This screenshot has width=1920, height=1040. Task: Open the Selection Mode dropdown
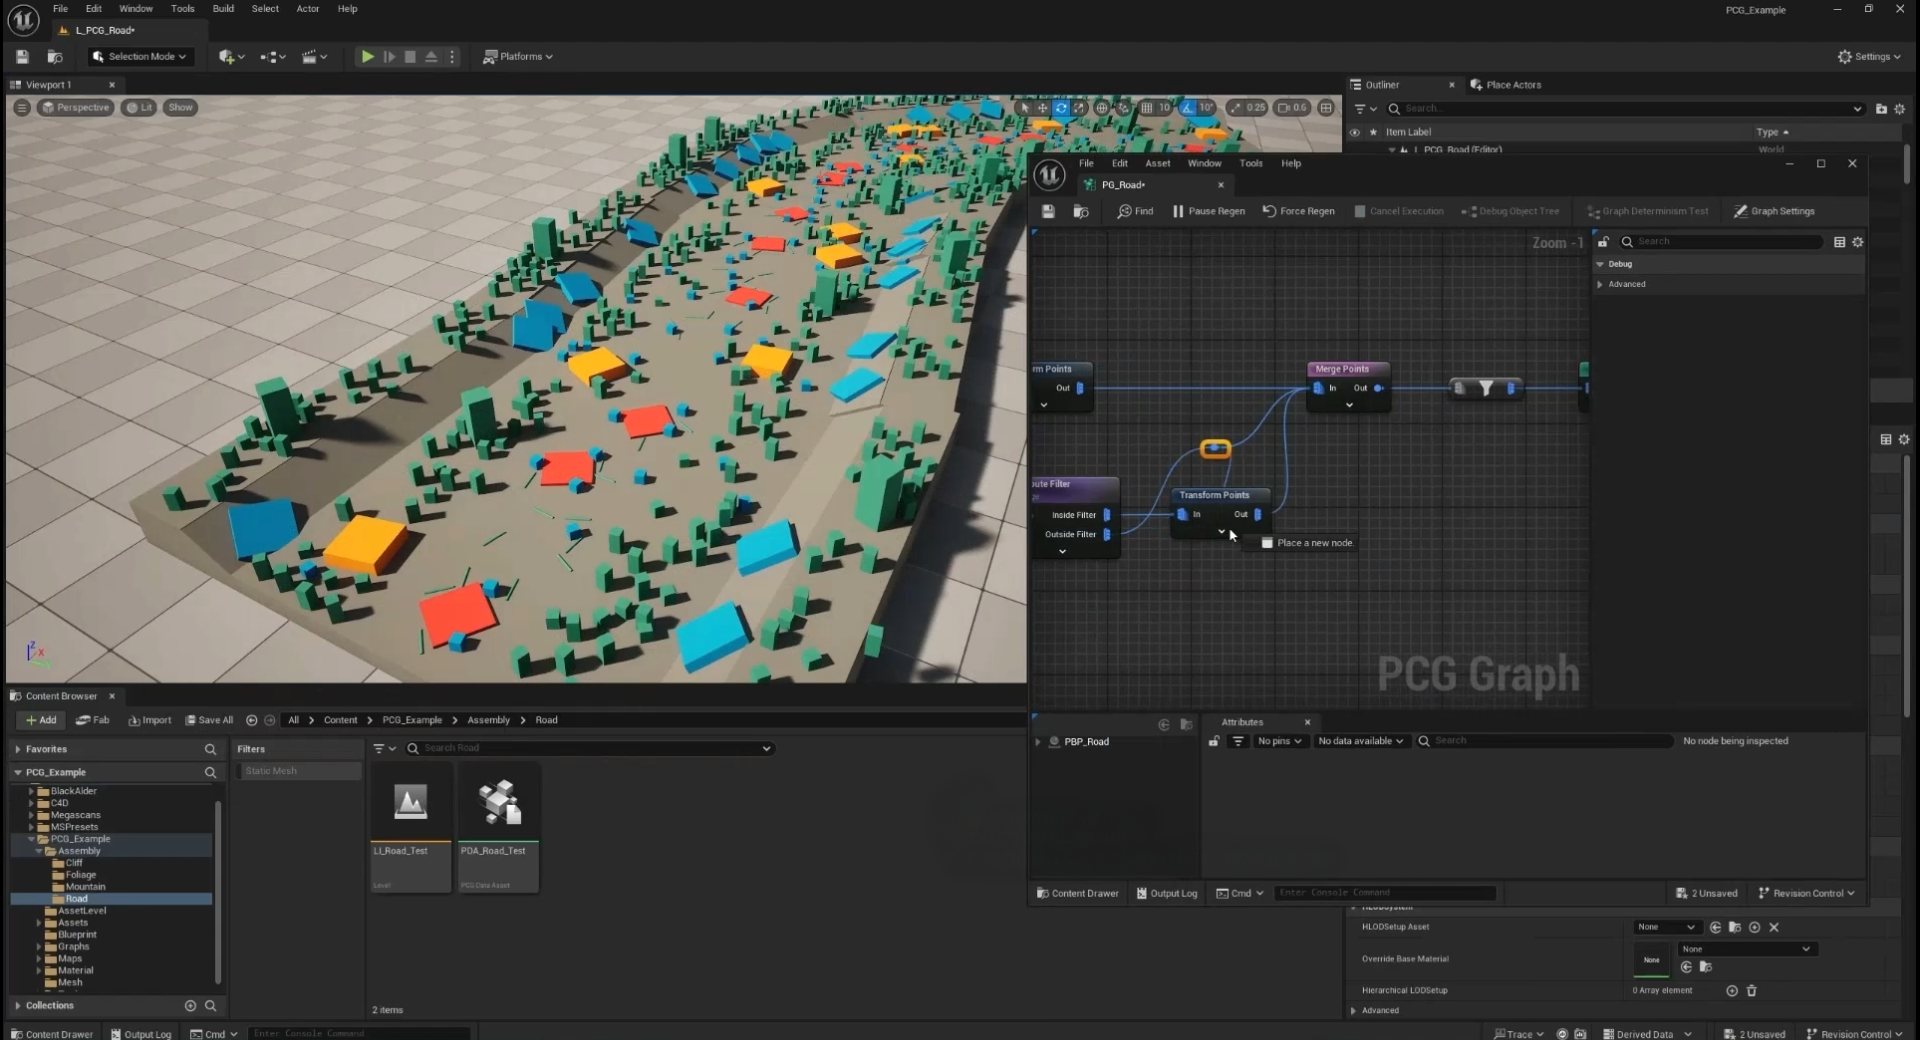[139, 57]
